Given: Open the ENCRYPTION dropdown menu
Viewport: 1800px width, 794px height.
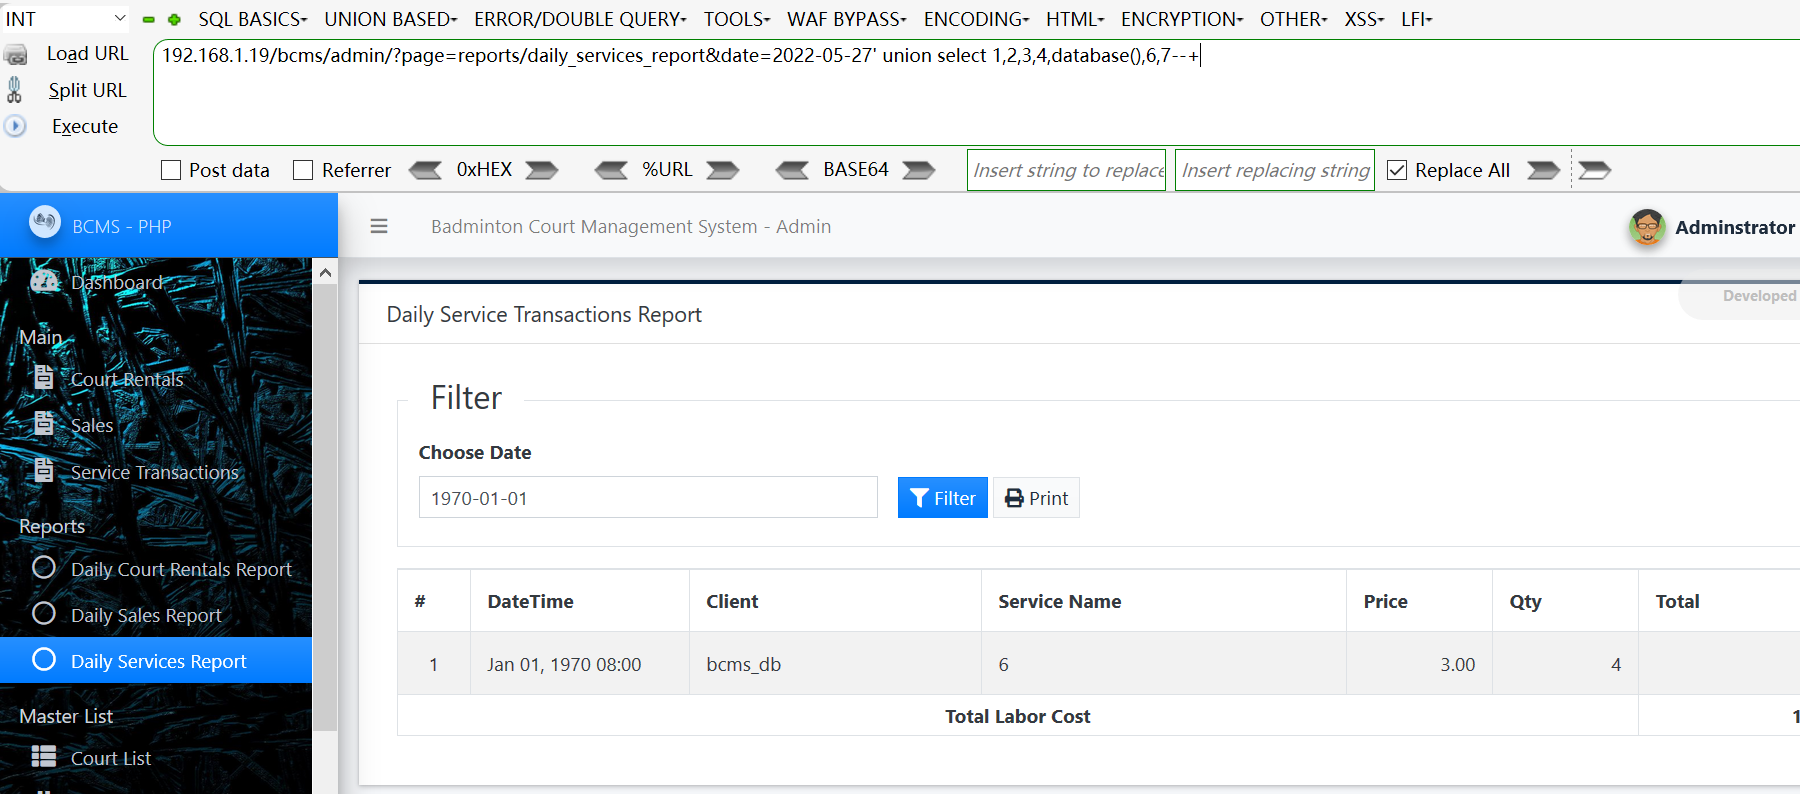Looking at the screenshot, I should 1182,19.
